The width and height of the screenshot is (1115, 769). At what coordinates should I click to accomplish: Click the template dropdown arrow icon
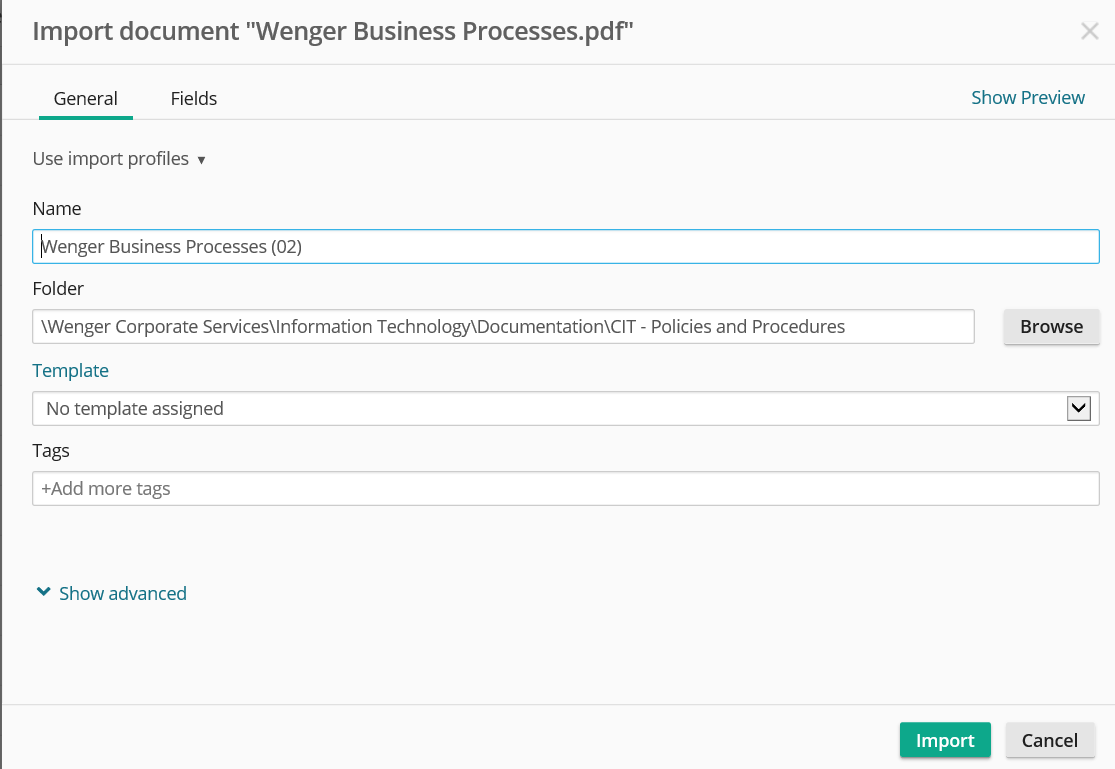[1078, 408]
